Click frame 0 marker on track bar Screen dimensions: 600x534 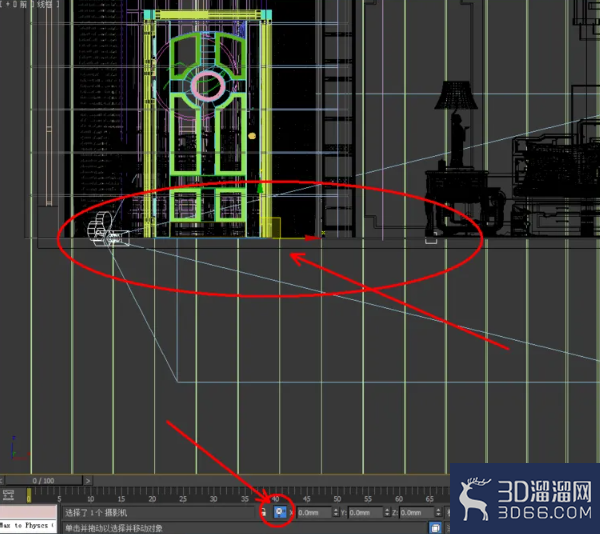[29, 495]
